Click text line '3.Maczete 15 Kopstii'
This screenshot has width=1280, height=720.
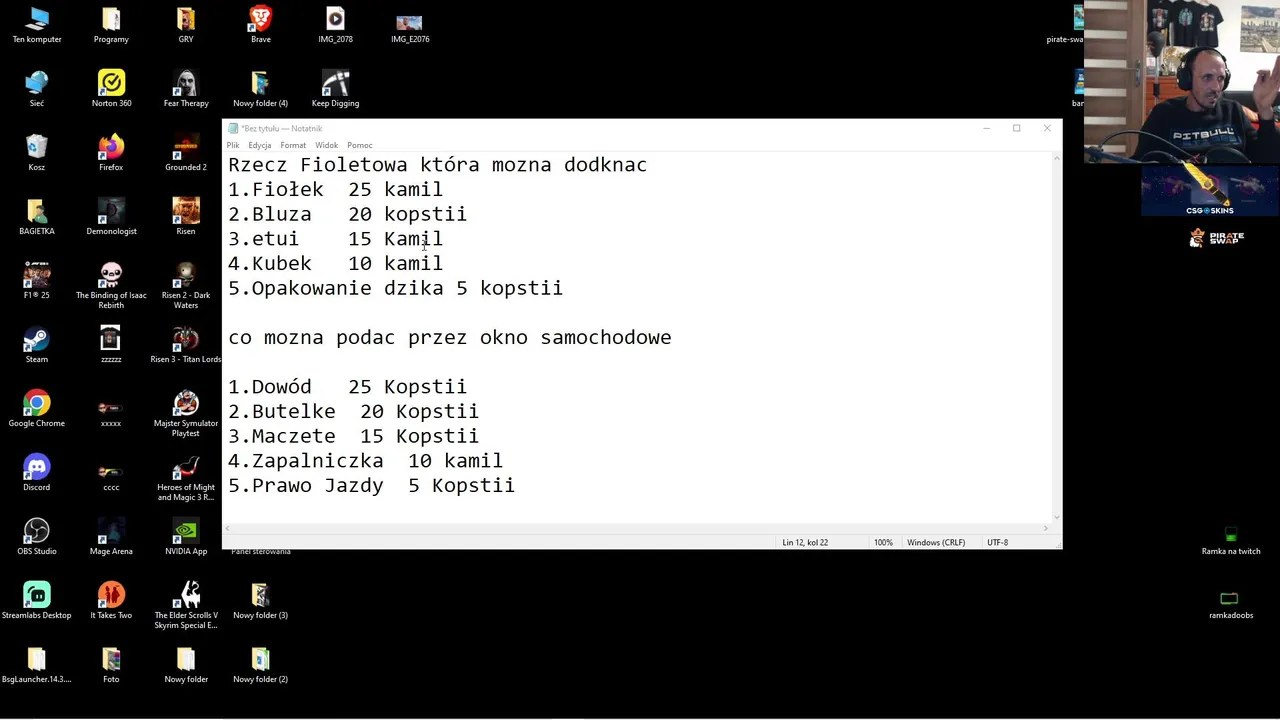(353, 436)
